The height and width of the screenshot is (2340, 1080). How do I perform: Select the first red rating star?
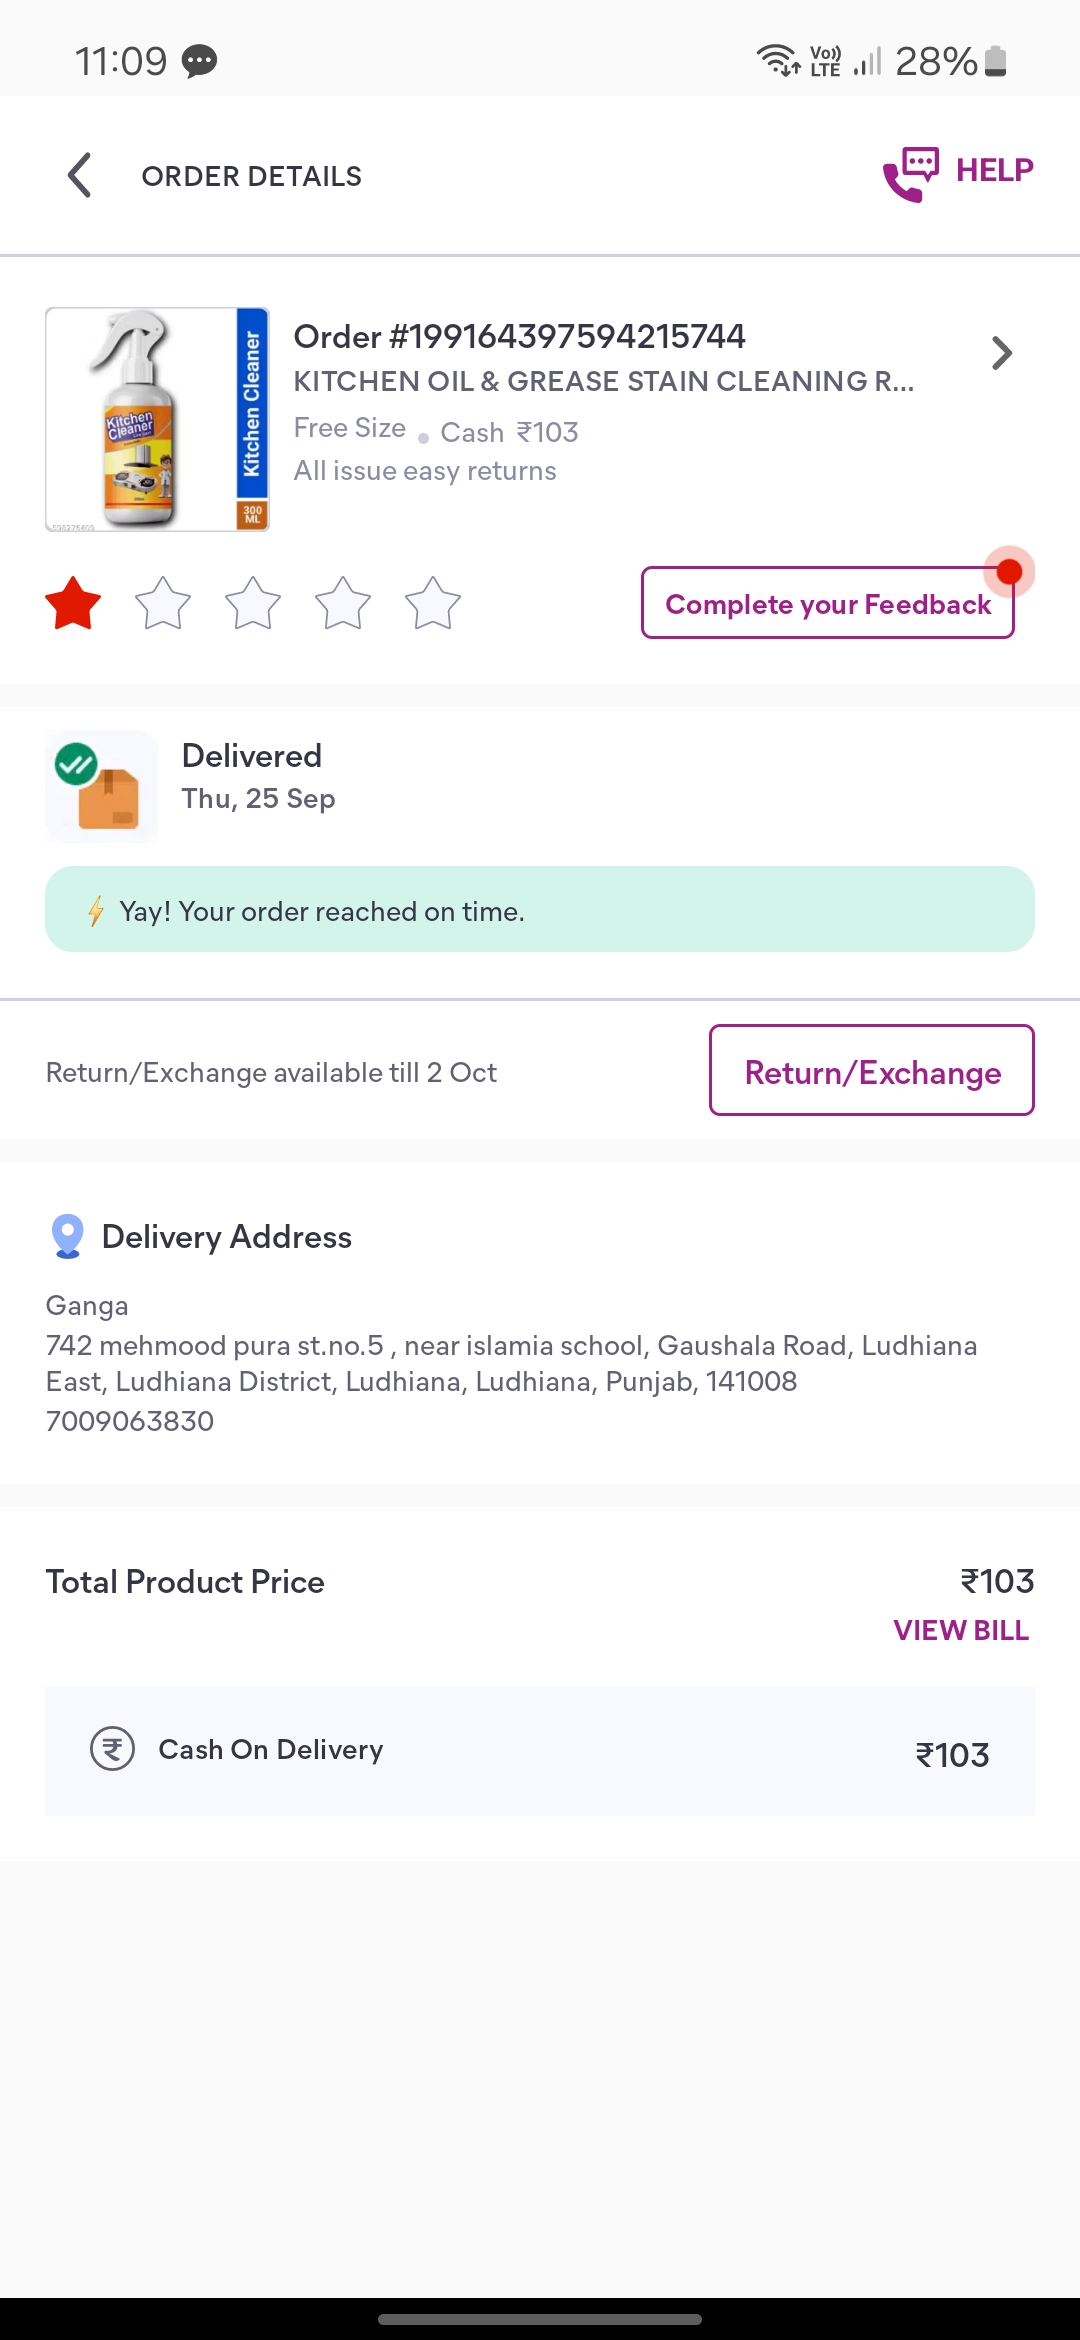[x=73, y=604]
